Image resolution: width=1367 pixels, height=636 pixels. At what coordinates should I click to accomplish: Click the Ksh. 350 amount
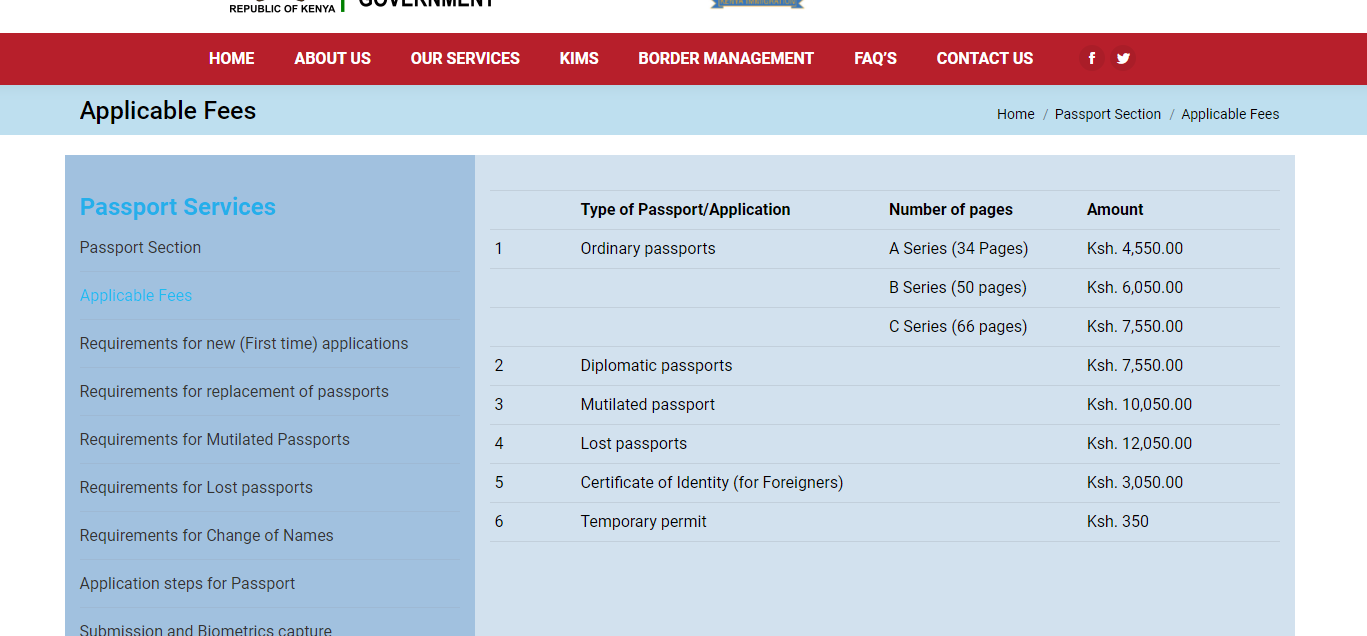click(1118, 521)
